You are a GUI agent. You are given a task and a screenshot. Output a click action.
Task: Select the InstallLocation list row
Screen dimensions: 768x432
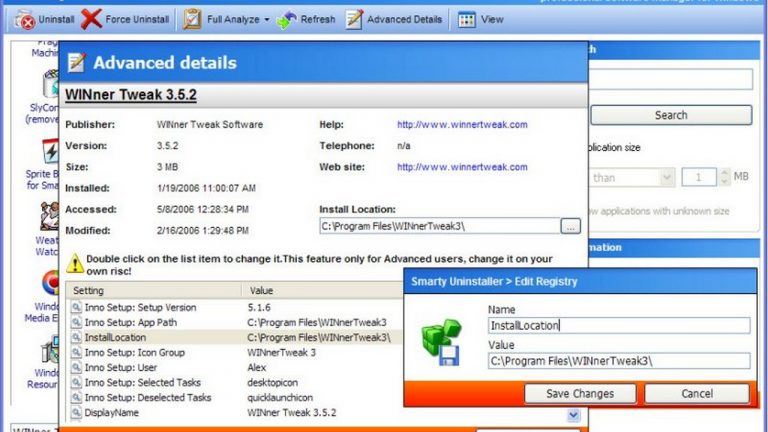(235, 337)
